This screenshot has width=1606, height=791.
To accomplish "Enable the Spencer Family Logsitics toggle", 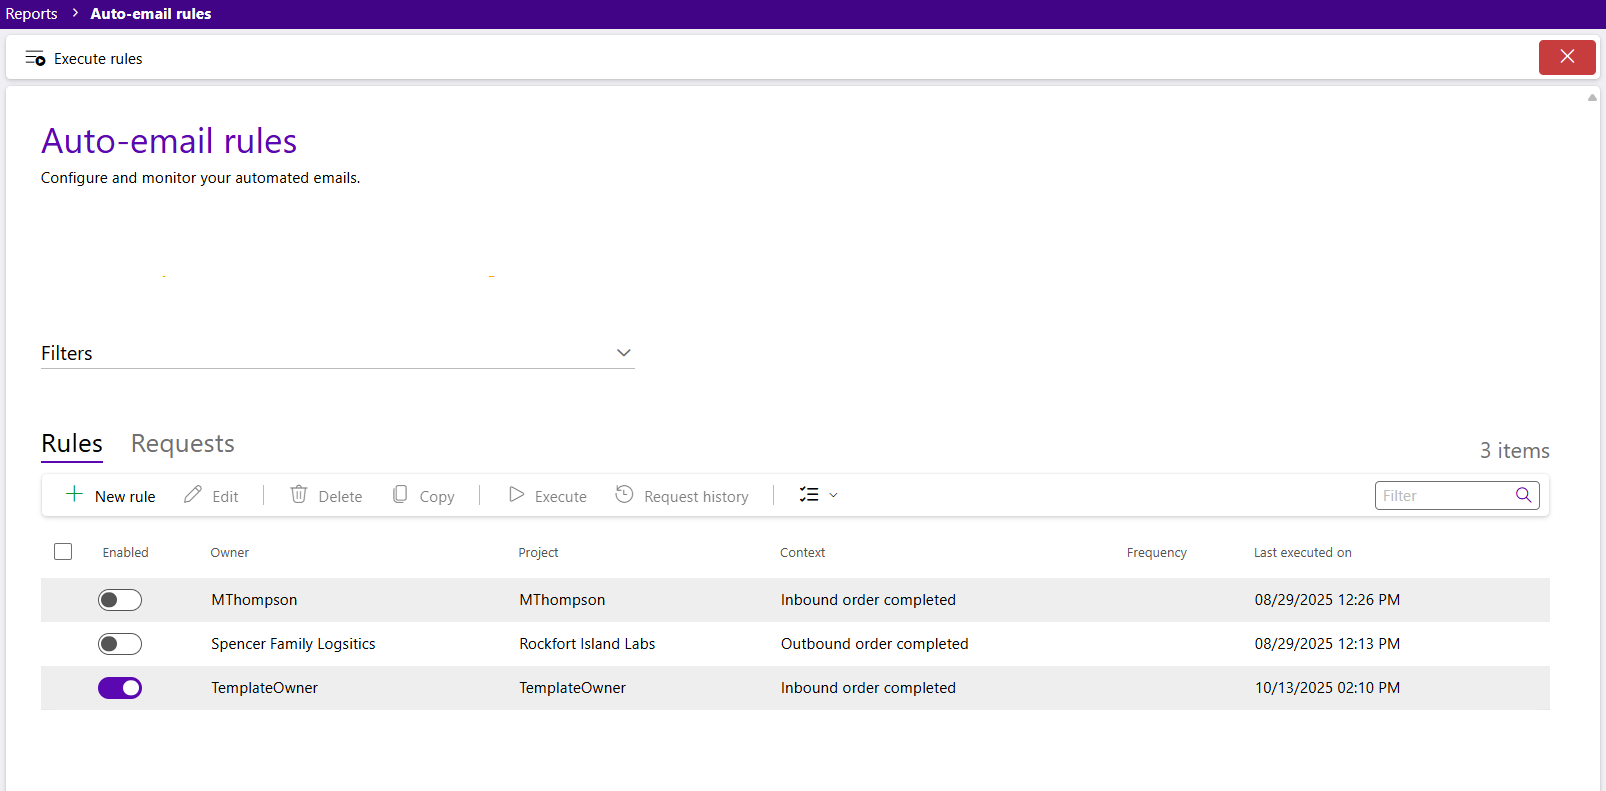I will 120,644.
